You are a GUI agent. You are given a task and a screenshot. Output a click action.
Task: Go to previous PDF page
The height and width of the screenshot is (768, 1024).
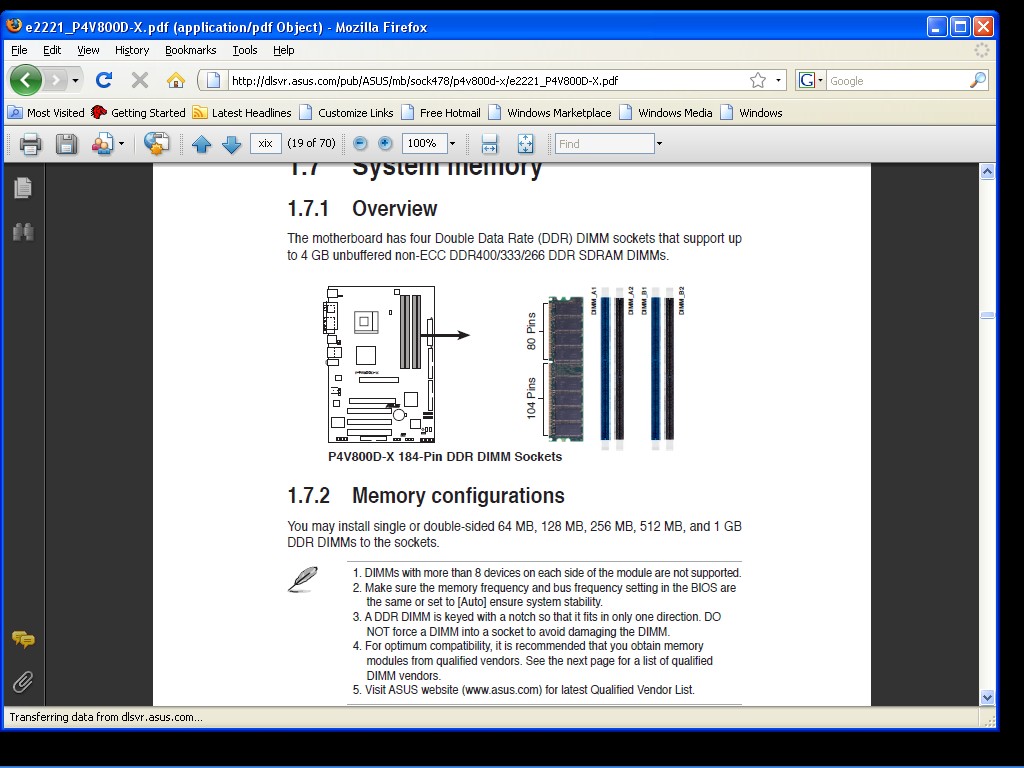click(201, 144)
